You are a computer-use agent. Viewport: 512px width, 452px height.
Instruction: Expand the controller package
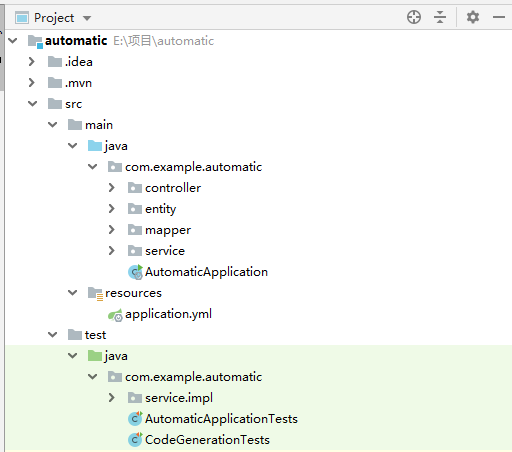112,188
